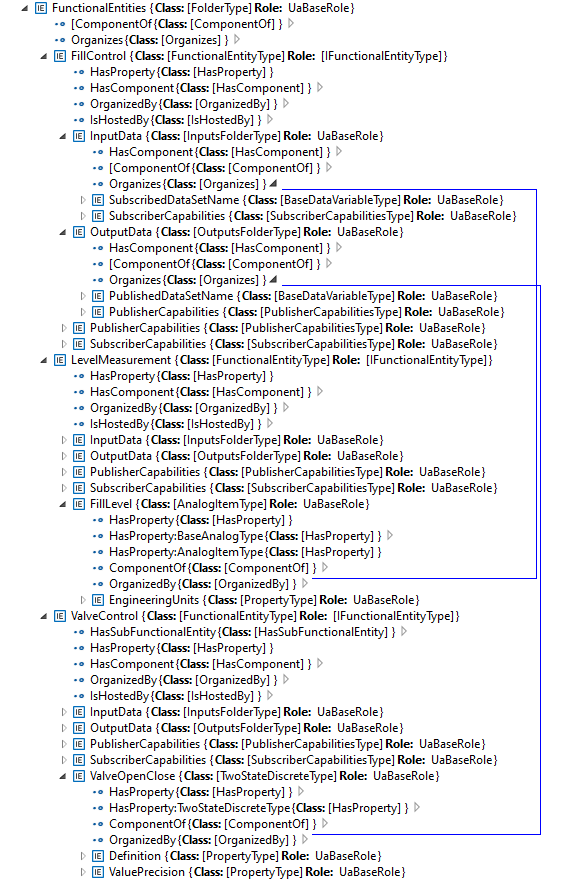The width and height of the screenshot is (587, 879).
Task: Click the IE icon next to FillLevel
Action: click(79, 504)
